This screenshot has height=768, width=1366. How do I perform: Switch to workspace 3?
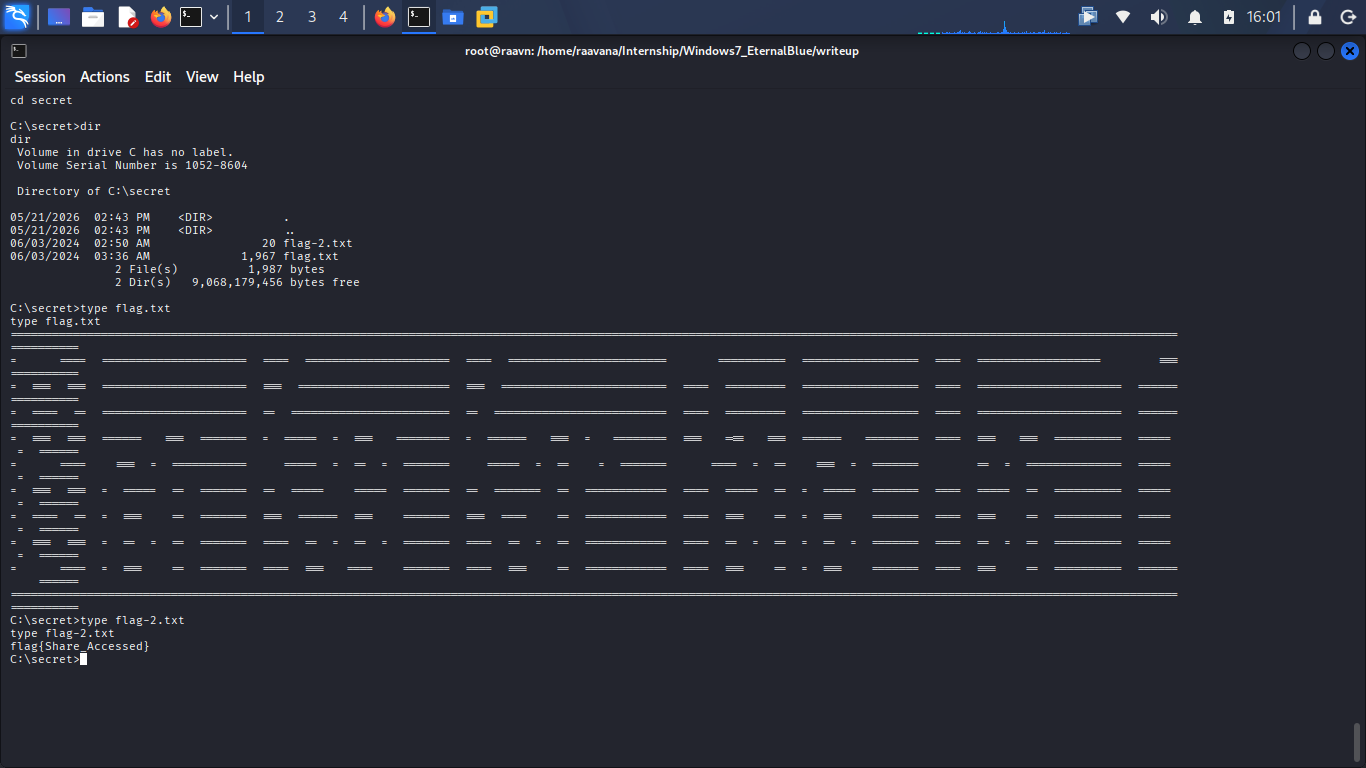coord(312,17)
